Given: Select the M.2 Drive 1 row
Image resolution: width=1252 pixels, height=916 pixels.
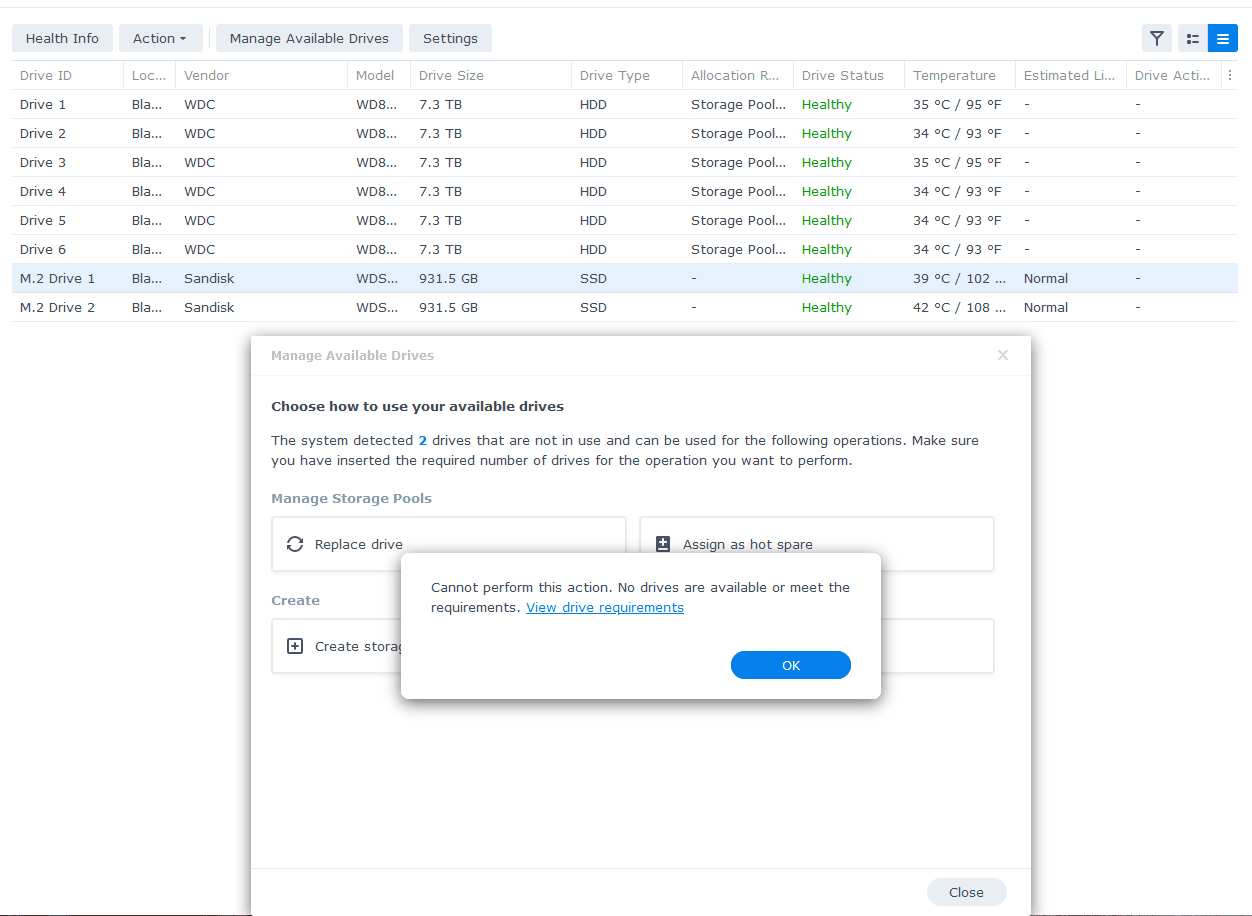Looking at the screenshot, I should click(x=625, y=278).
